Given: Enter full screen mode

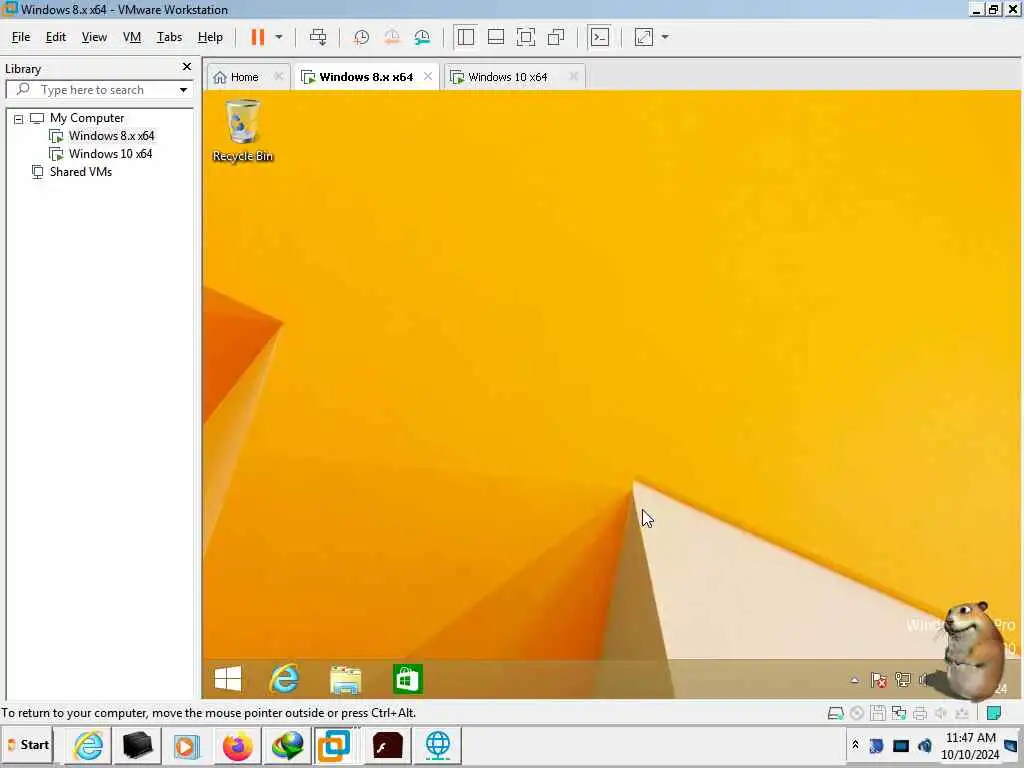Looking at the screenshot, I should 526,37.
